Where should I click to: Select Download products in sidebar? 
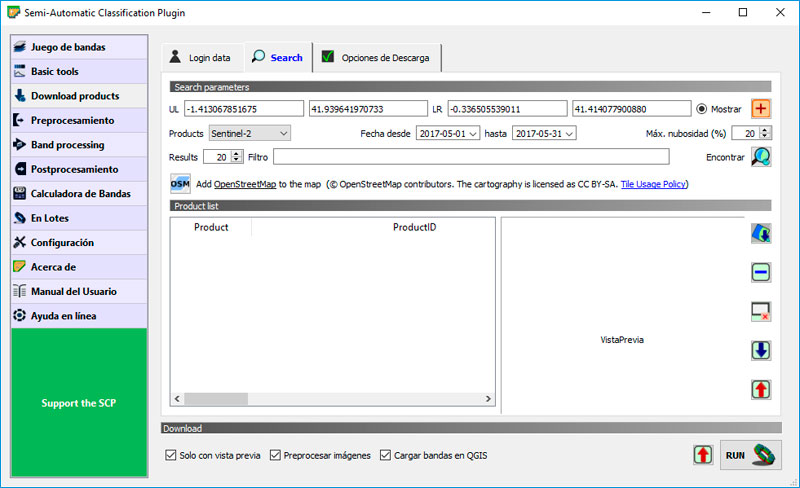(79, 96)
